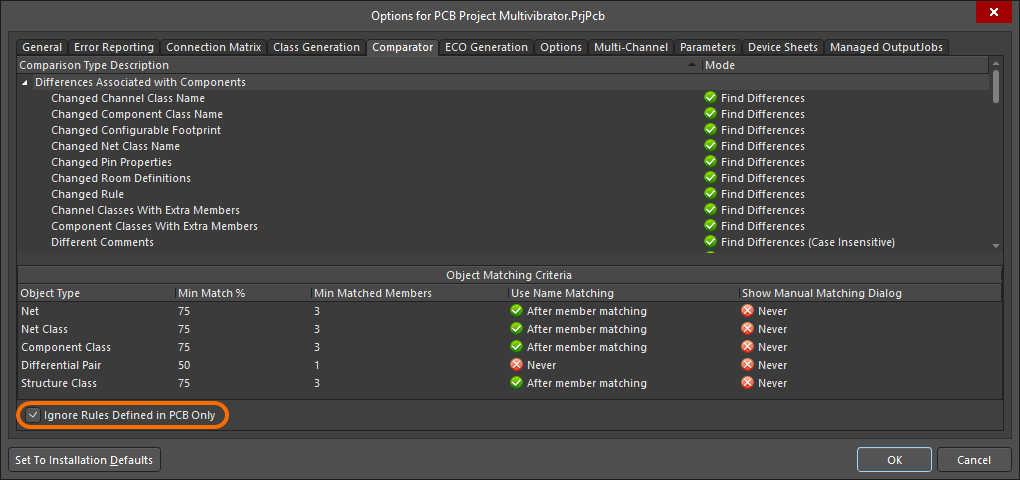Click sort arrow on Comparison Type Description header
The image size is (1020, 480).
tap(694, 65)
